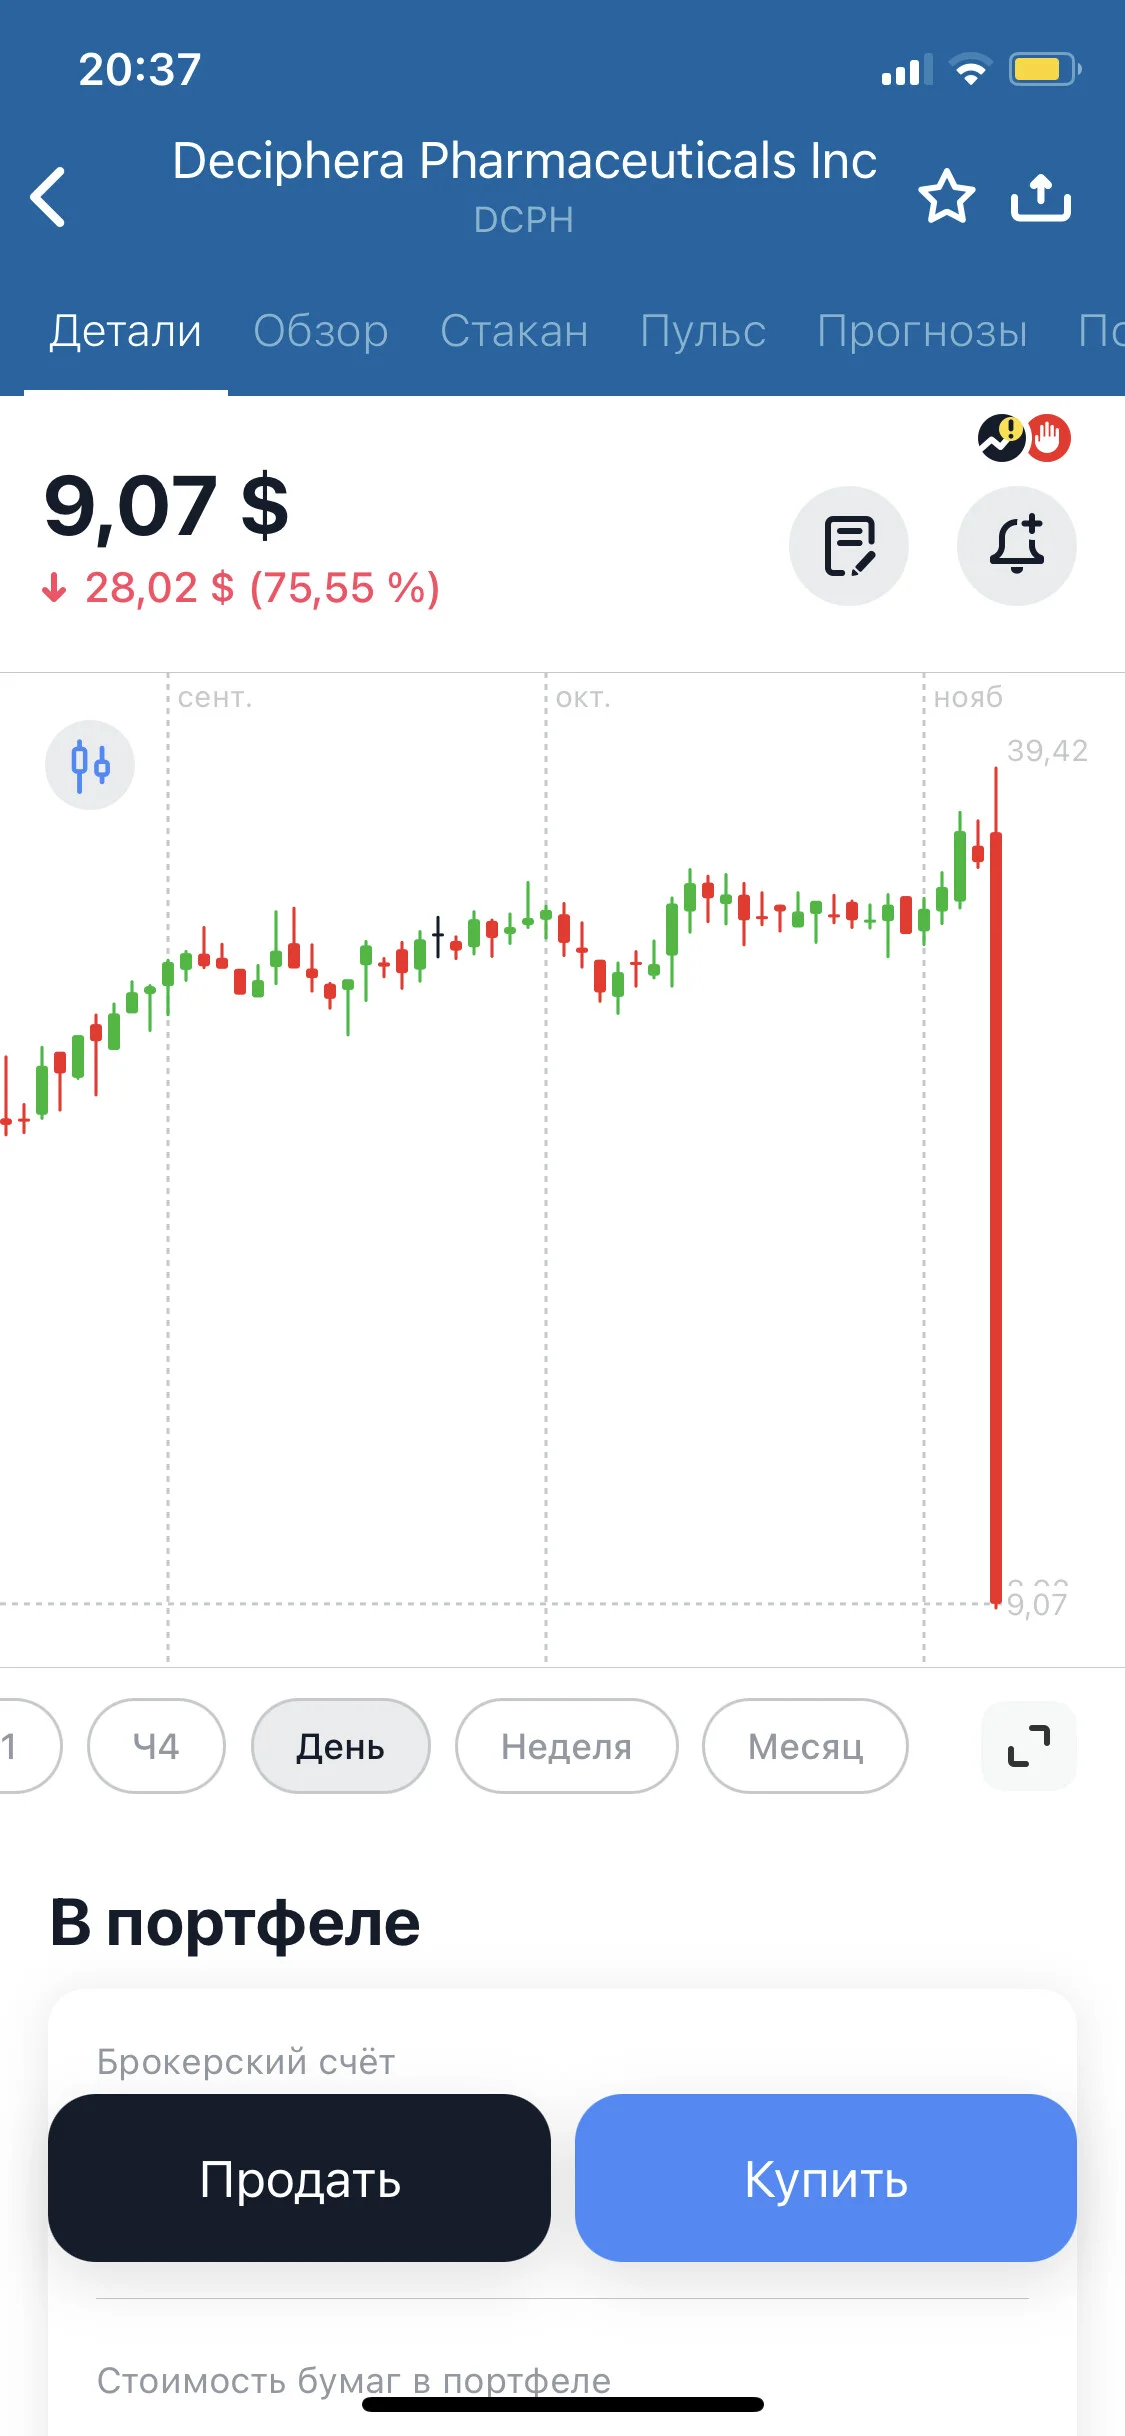The image size is (1125, 2436).
Task: Select the Месяц timeframe chip
Action: tap(805, 1746)
